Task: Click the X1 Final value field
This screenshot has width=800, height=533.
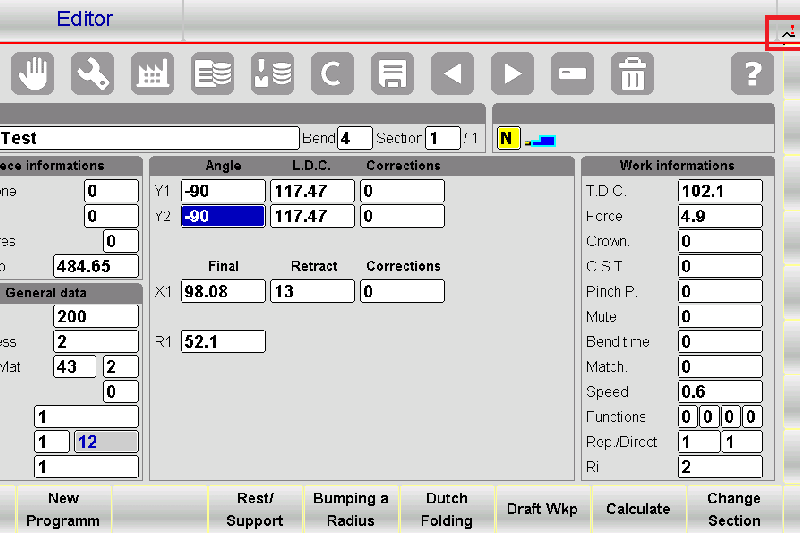Action: click(223, 291)
